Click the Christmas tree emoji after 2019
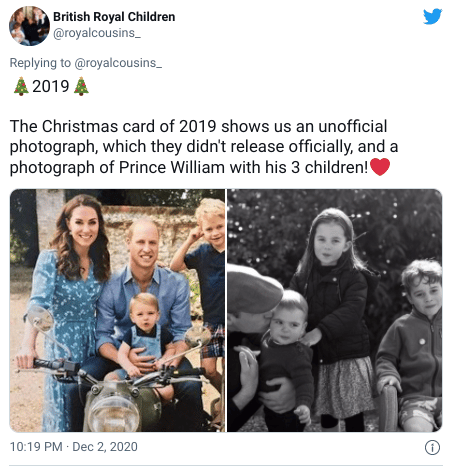 pyautogui.click(x=81, y=86)
